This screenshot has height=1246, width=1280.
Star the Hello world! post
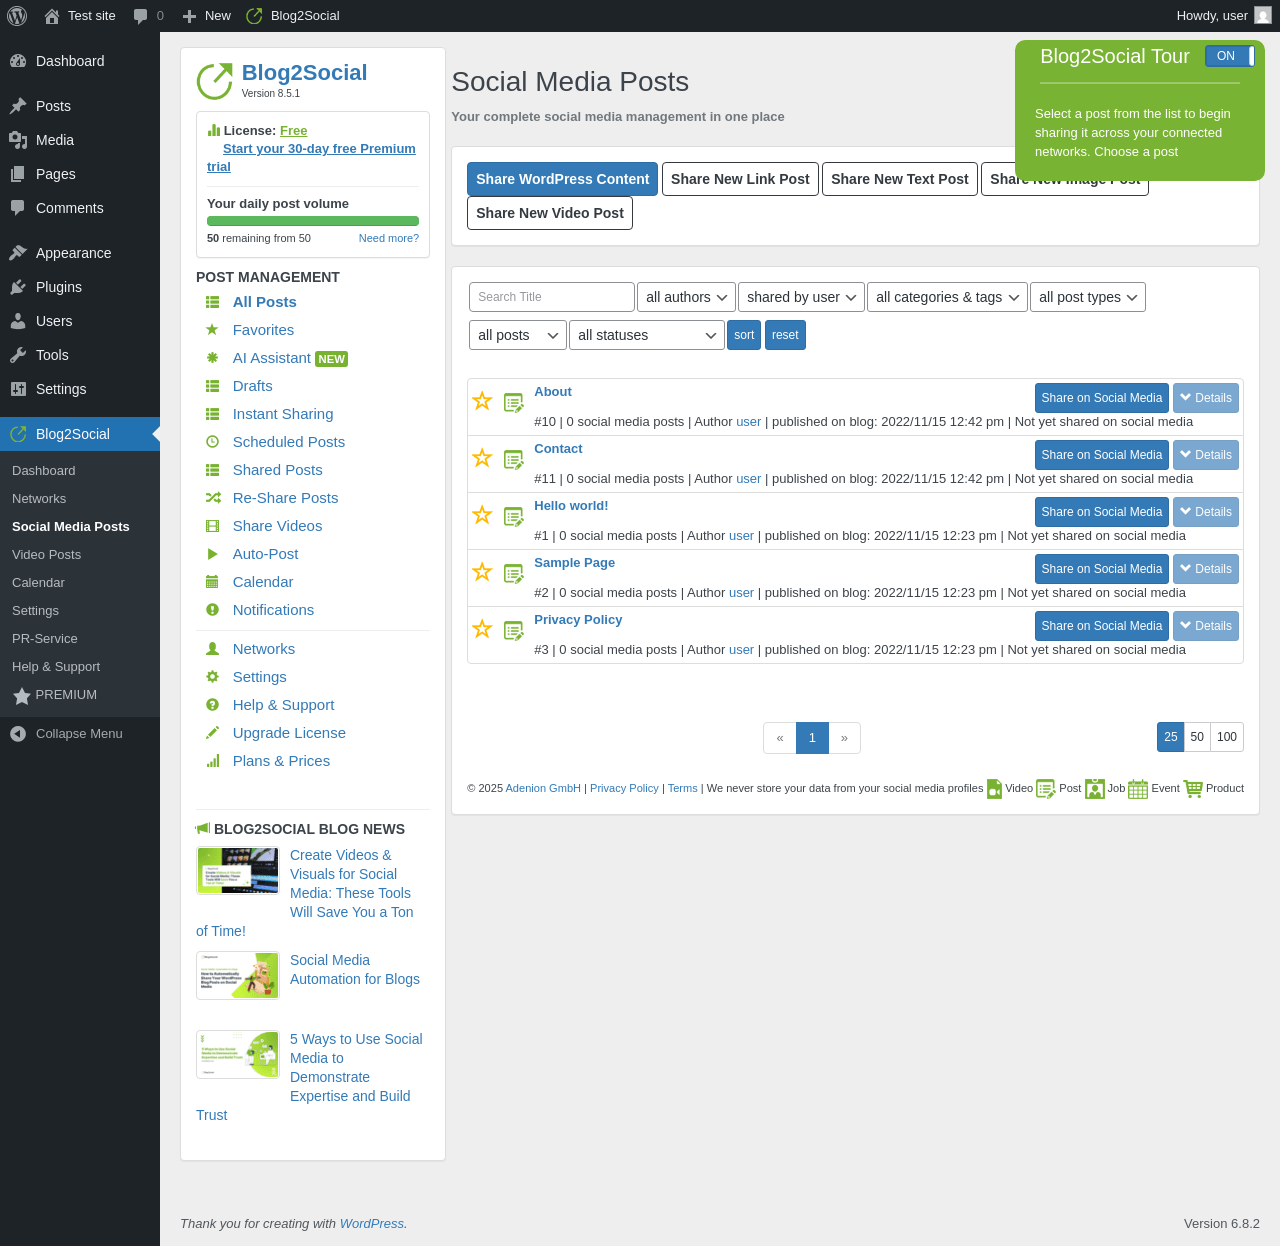[x=482, y=515]
